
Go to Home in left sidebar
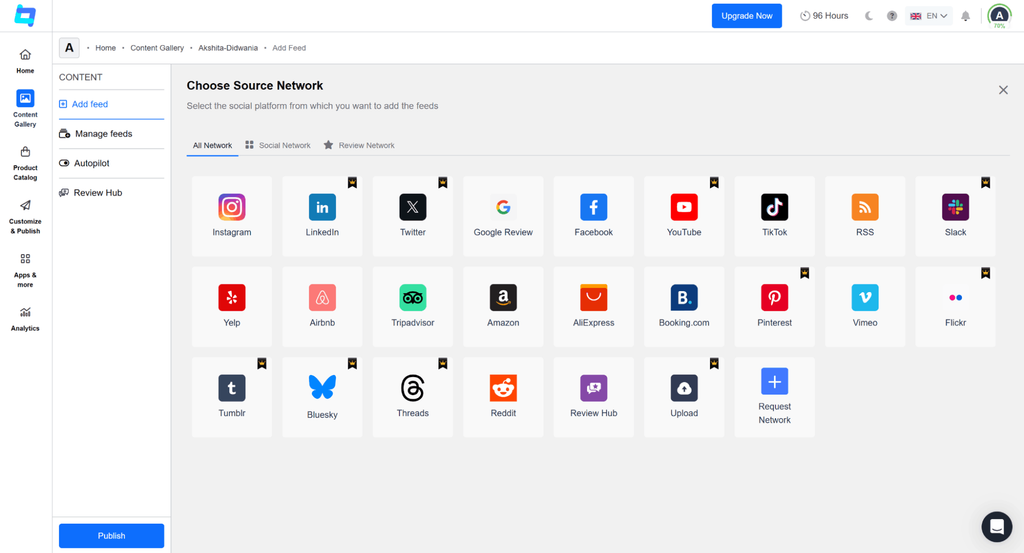tap(25, 61)
